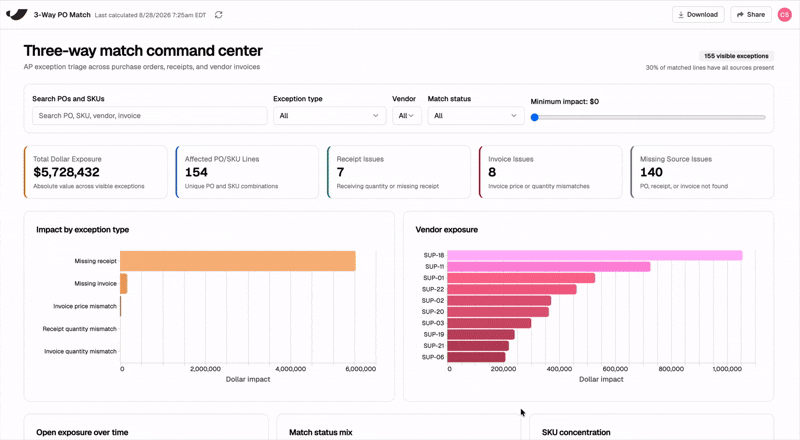Click the '$5,728,432' exposure value
The width and height of the screenshot is (800, 440).
click(66, 173)
